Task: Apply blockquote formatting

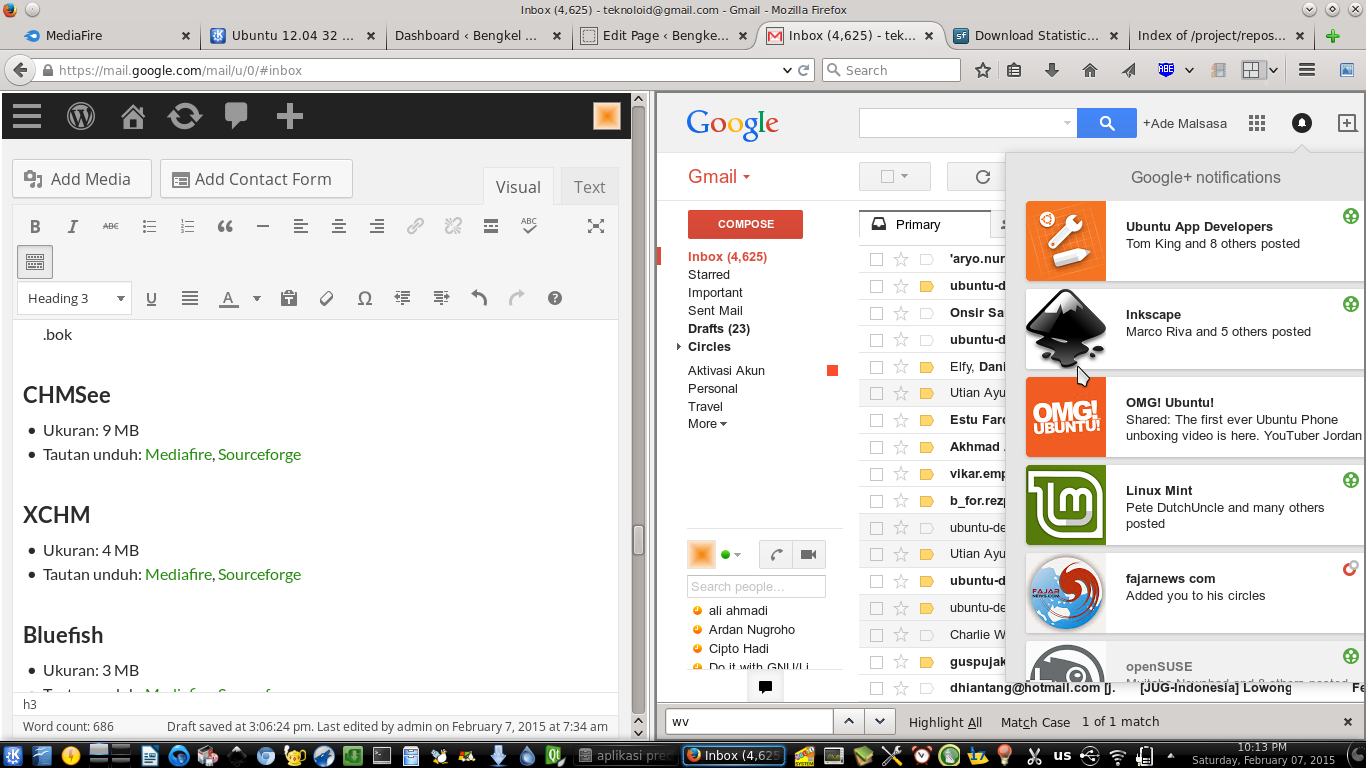Action: pos(225,227)
